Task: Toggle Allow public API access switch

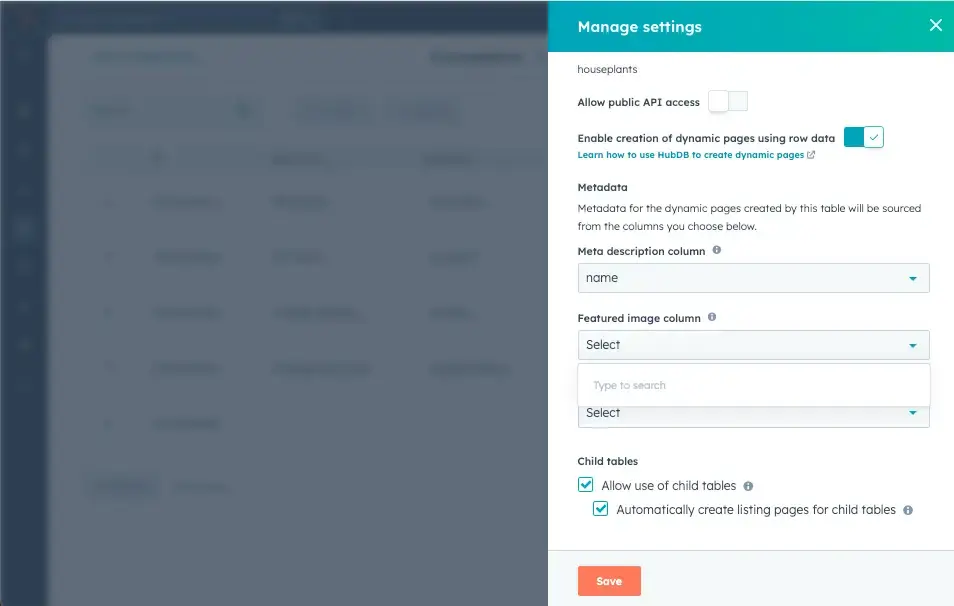Action: (x=728, y=102)
